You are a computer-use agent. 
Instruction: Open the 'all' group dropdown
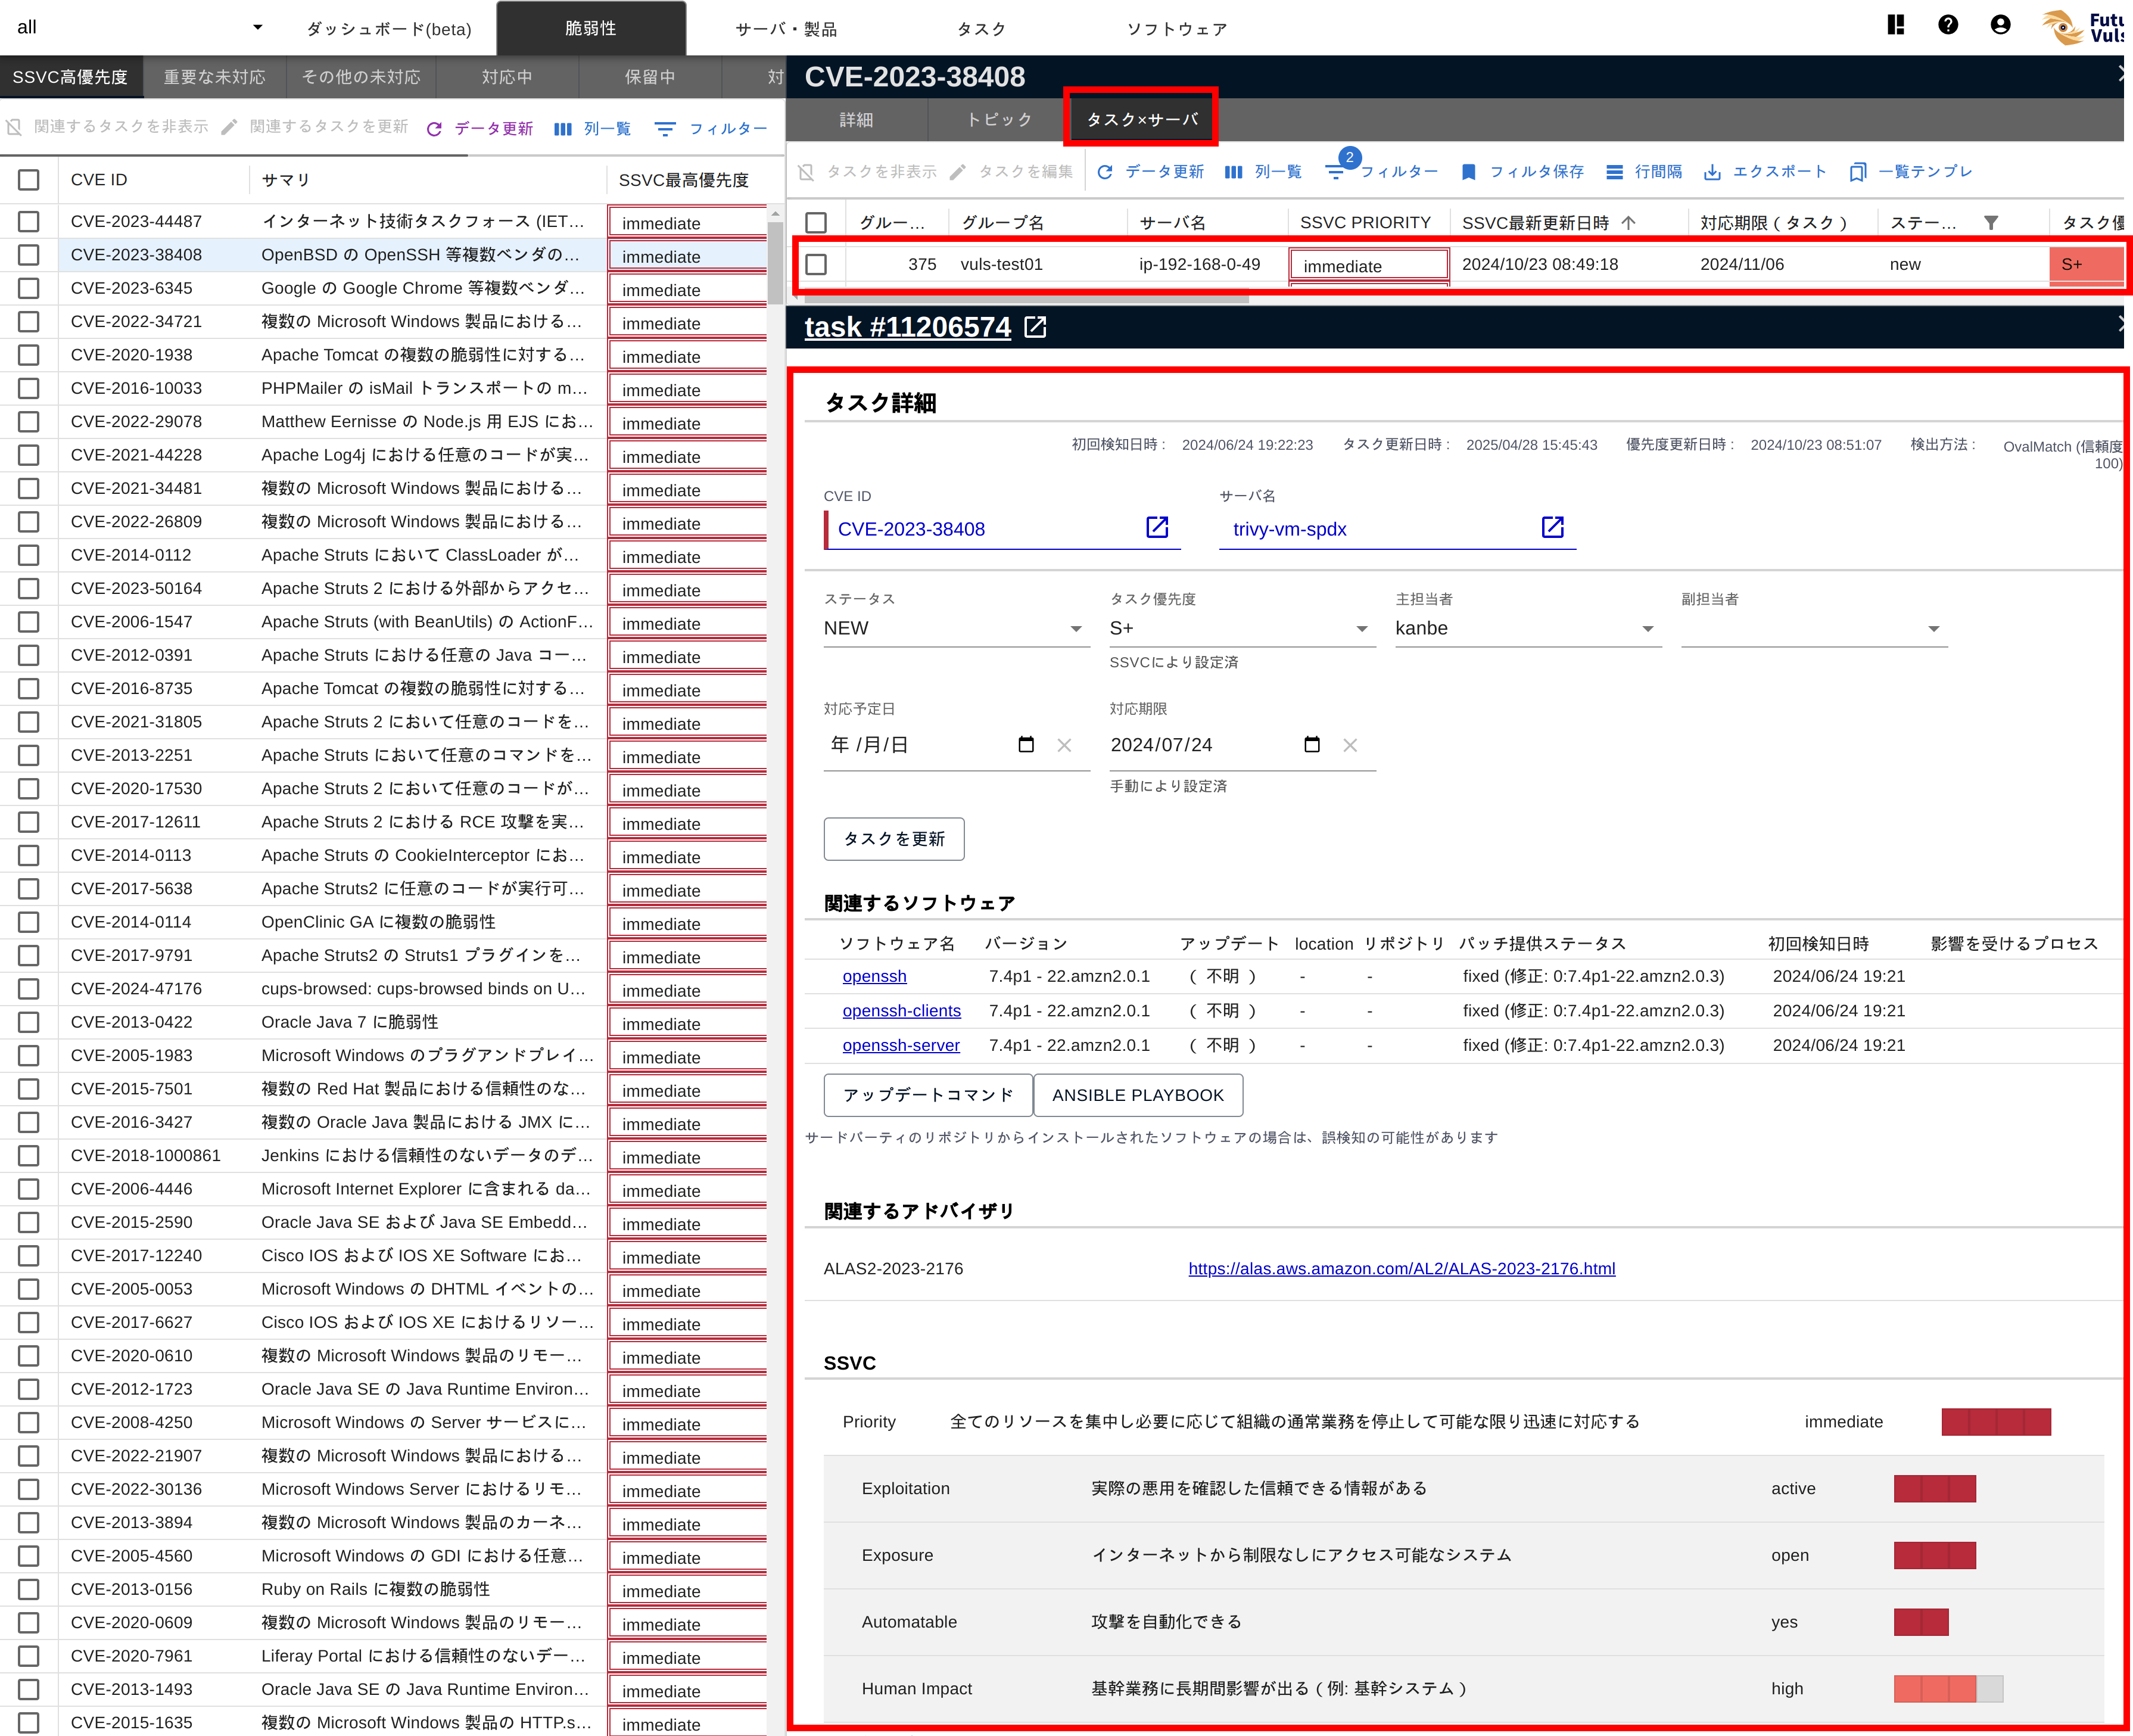pos(140,27)
